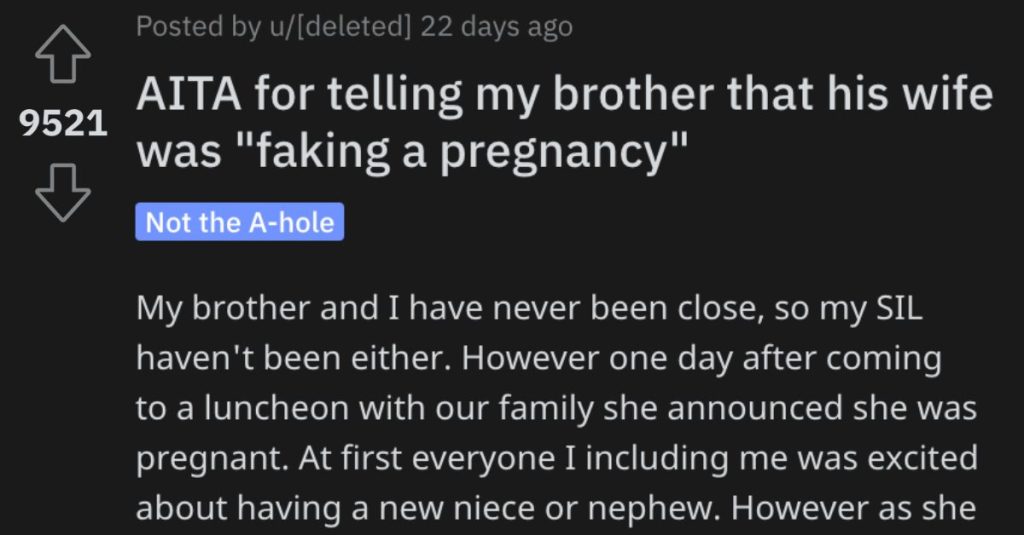The image size is (1024, 535).
Task: Click the last visible line "about having a new niece"
Action: click(x=556, y=509)
